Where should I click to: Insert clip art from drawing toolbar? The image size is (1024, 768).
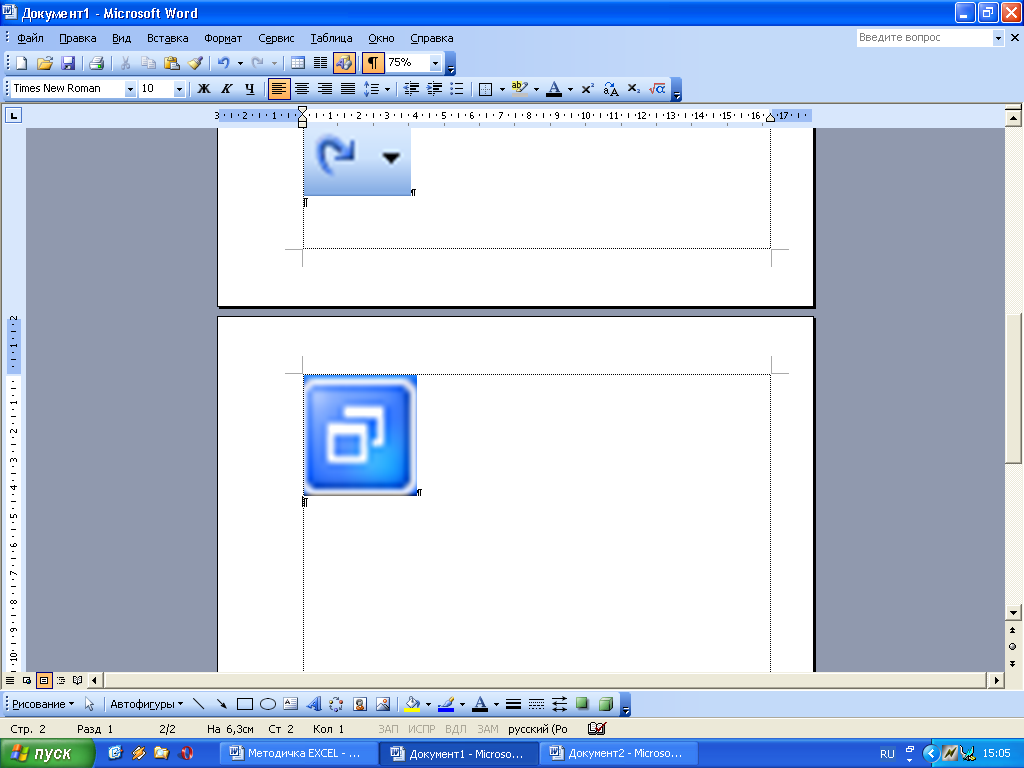pyautogui.click(x=360, y=704)
